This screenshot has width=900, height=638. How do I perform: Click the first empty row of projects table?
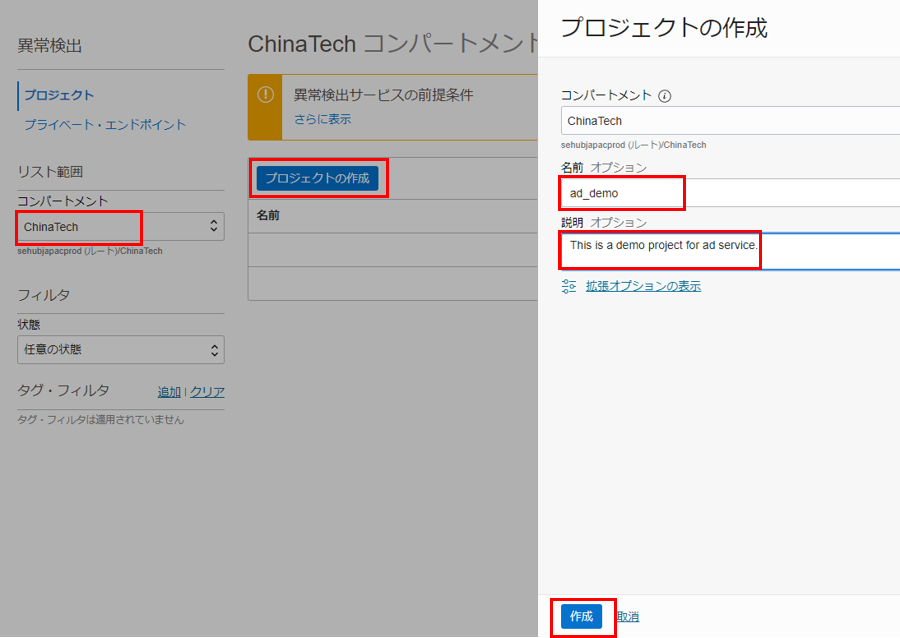(x=392, y=250)
